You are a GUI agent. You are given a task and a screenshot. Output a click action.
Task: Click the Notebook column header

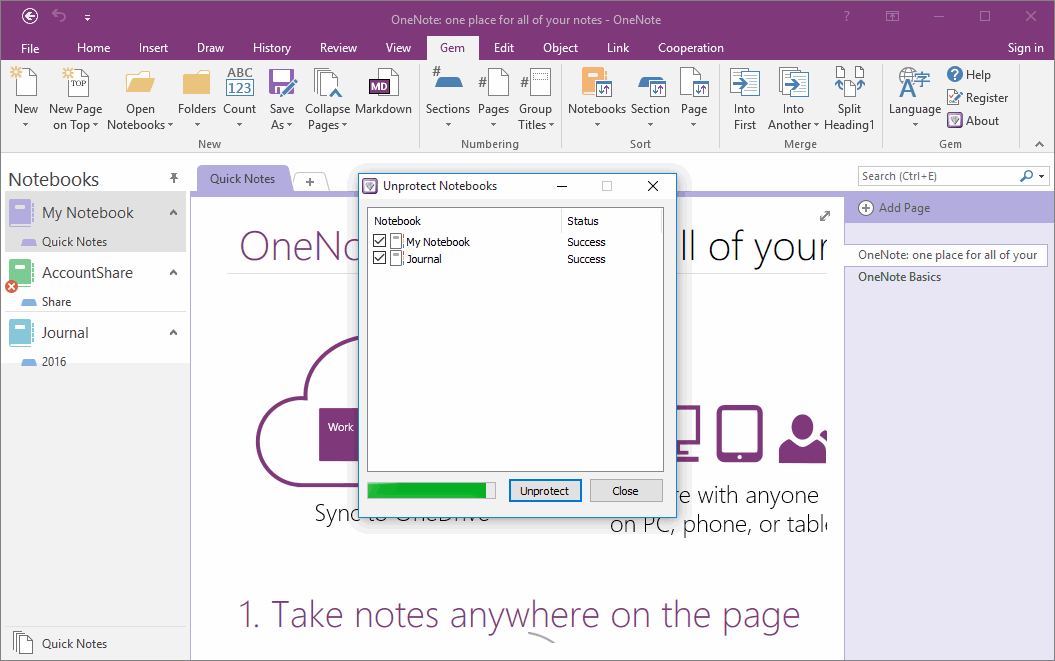click(464, 221)
